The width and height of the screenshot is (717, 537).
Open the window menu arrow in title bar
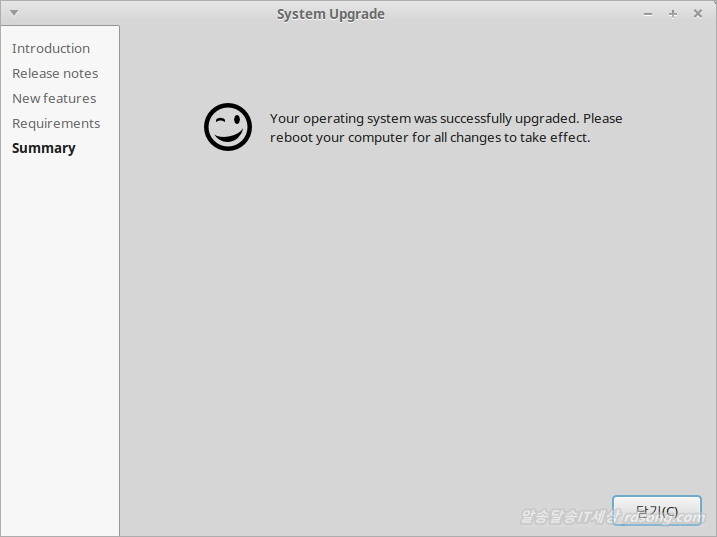coord(13,13)
